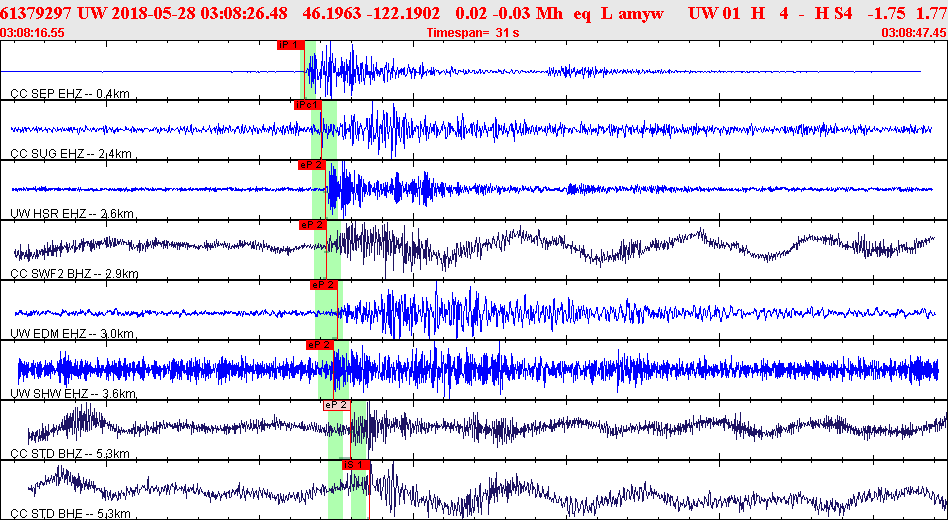Select the iP 1 pick flag on SEP trace
Screen dimensions: 948x520
coord(290,45)
